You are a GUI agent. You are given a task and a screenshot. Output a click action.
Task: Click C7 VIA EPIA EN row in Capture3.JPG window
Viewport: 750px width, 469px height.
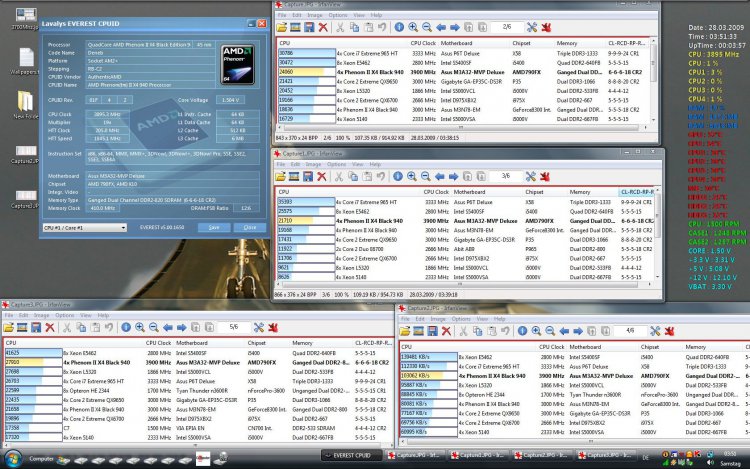point(197,428)
